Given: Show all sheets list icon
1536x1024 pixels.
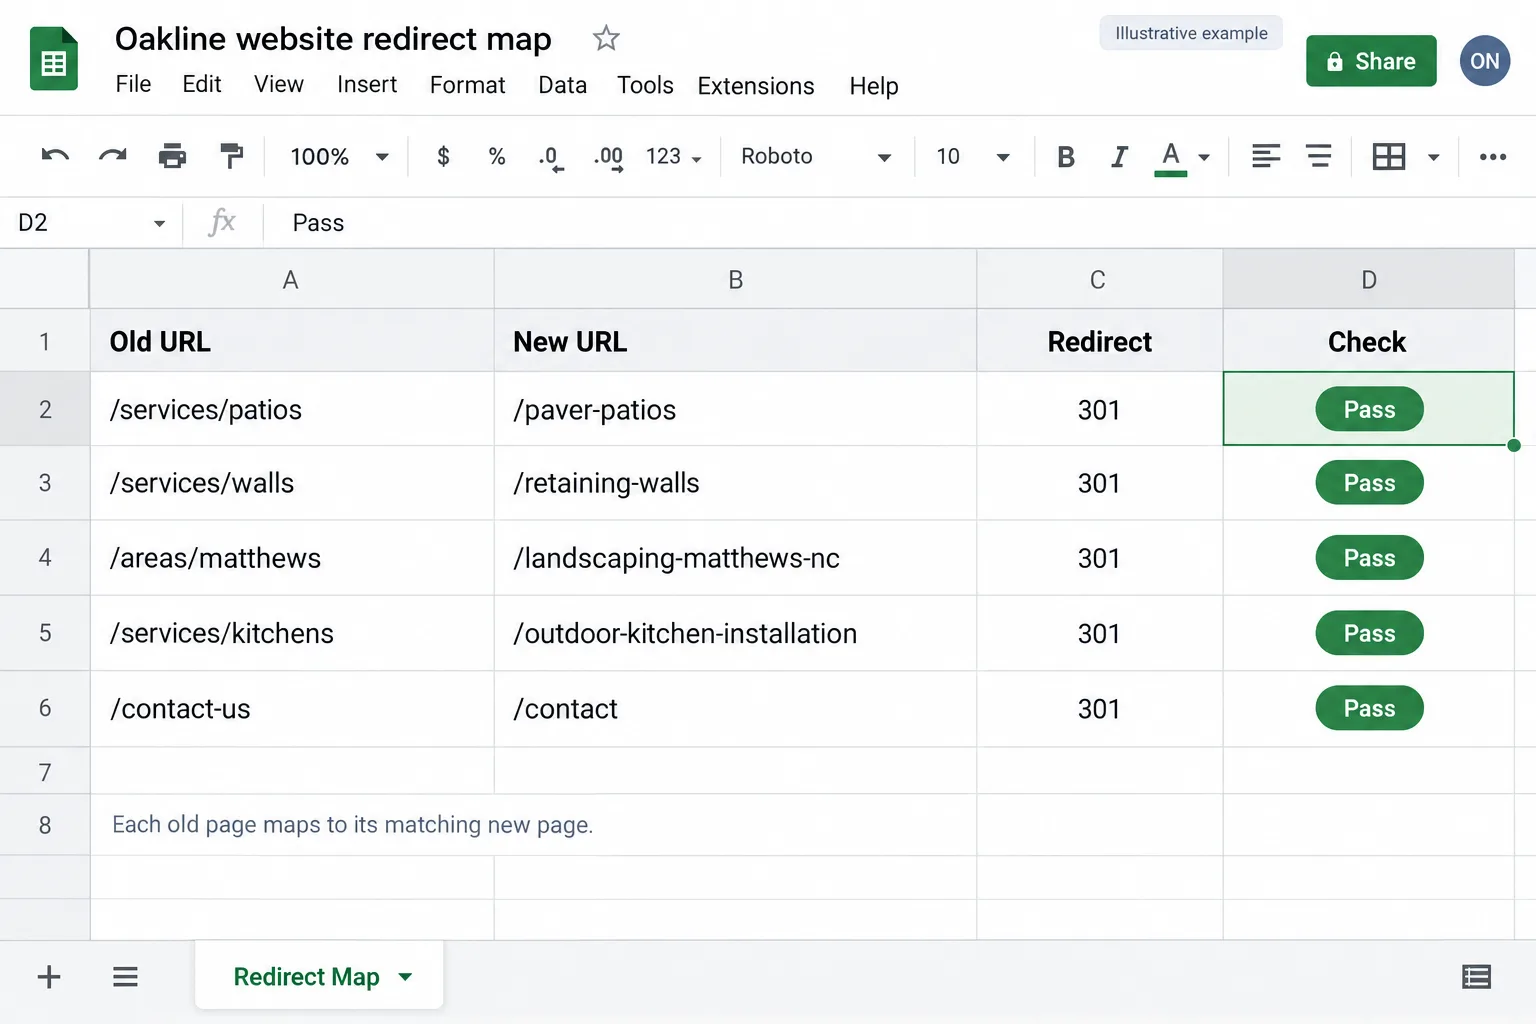Looking at the screenshot, I should click(125, 977).
